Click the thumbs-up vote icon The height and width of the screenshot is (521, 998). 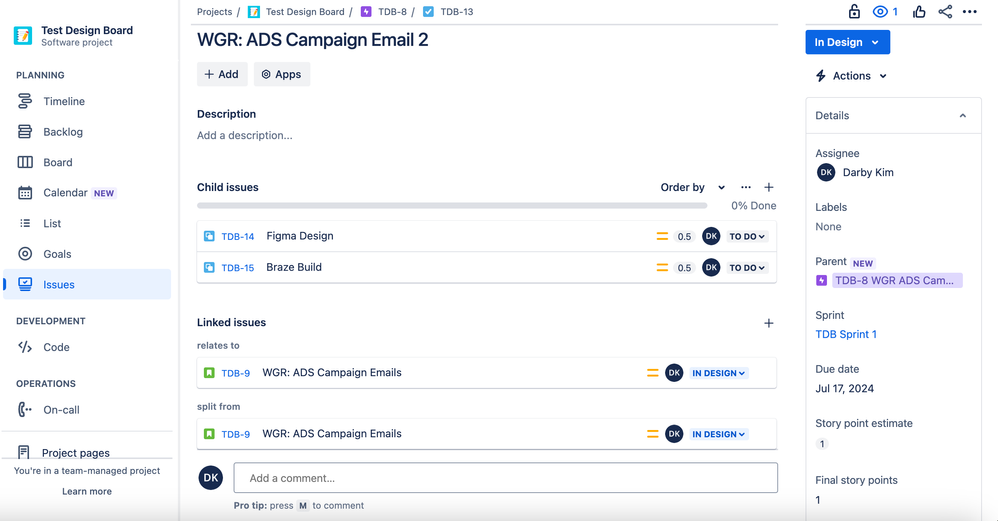[918, 11]
